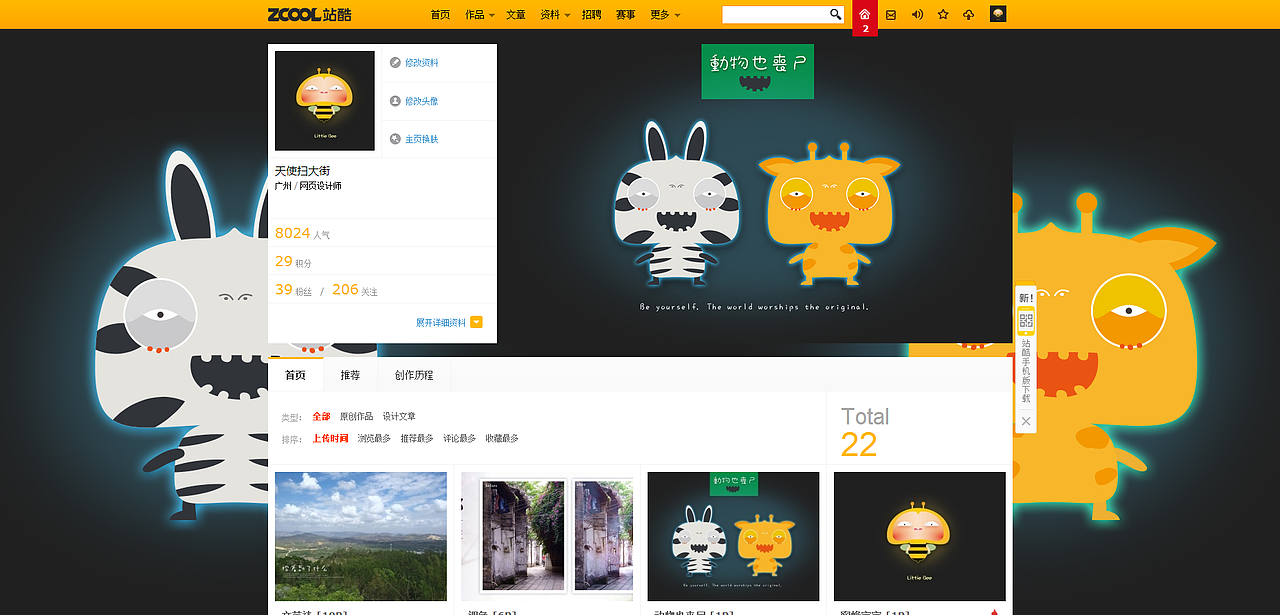
Task: Click the 8024 人气 count
Action: (x=302, y=233)
